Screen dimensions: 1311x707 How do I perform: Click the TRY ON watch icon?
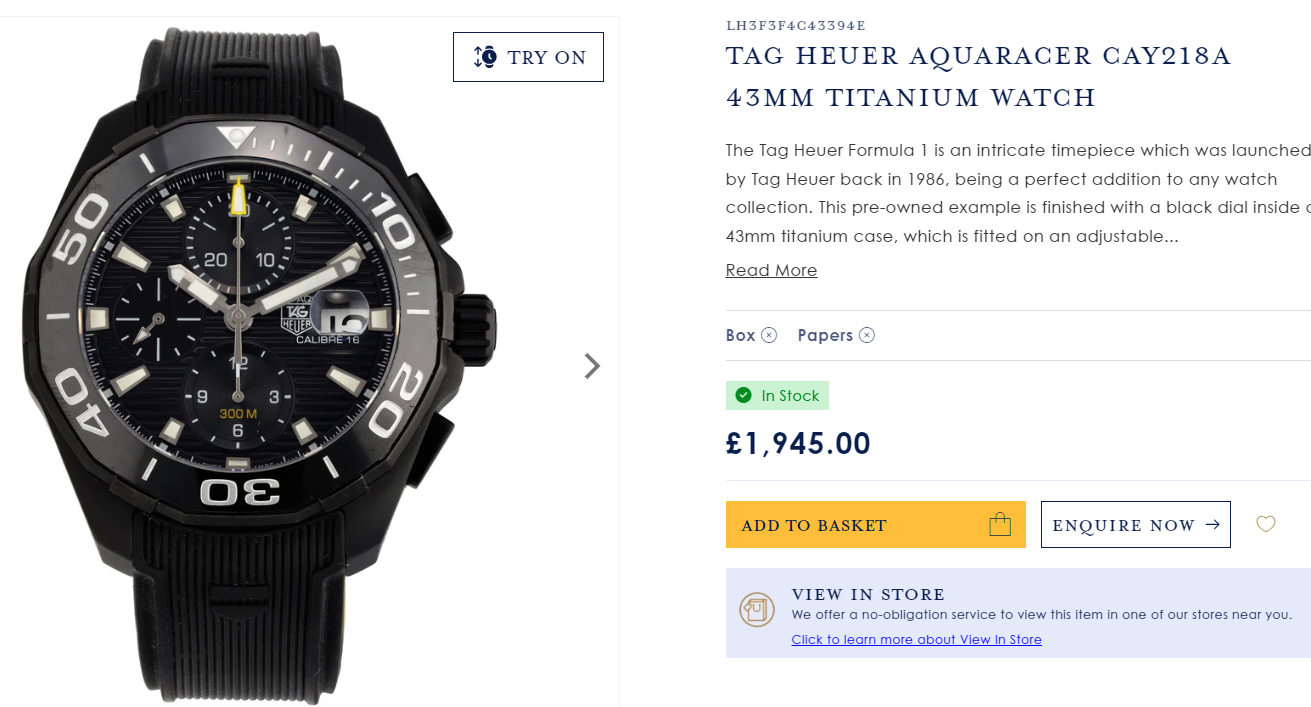(x=485, y=57)
